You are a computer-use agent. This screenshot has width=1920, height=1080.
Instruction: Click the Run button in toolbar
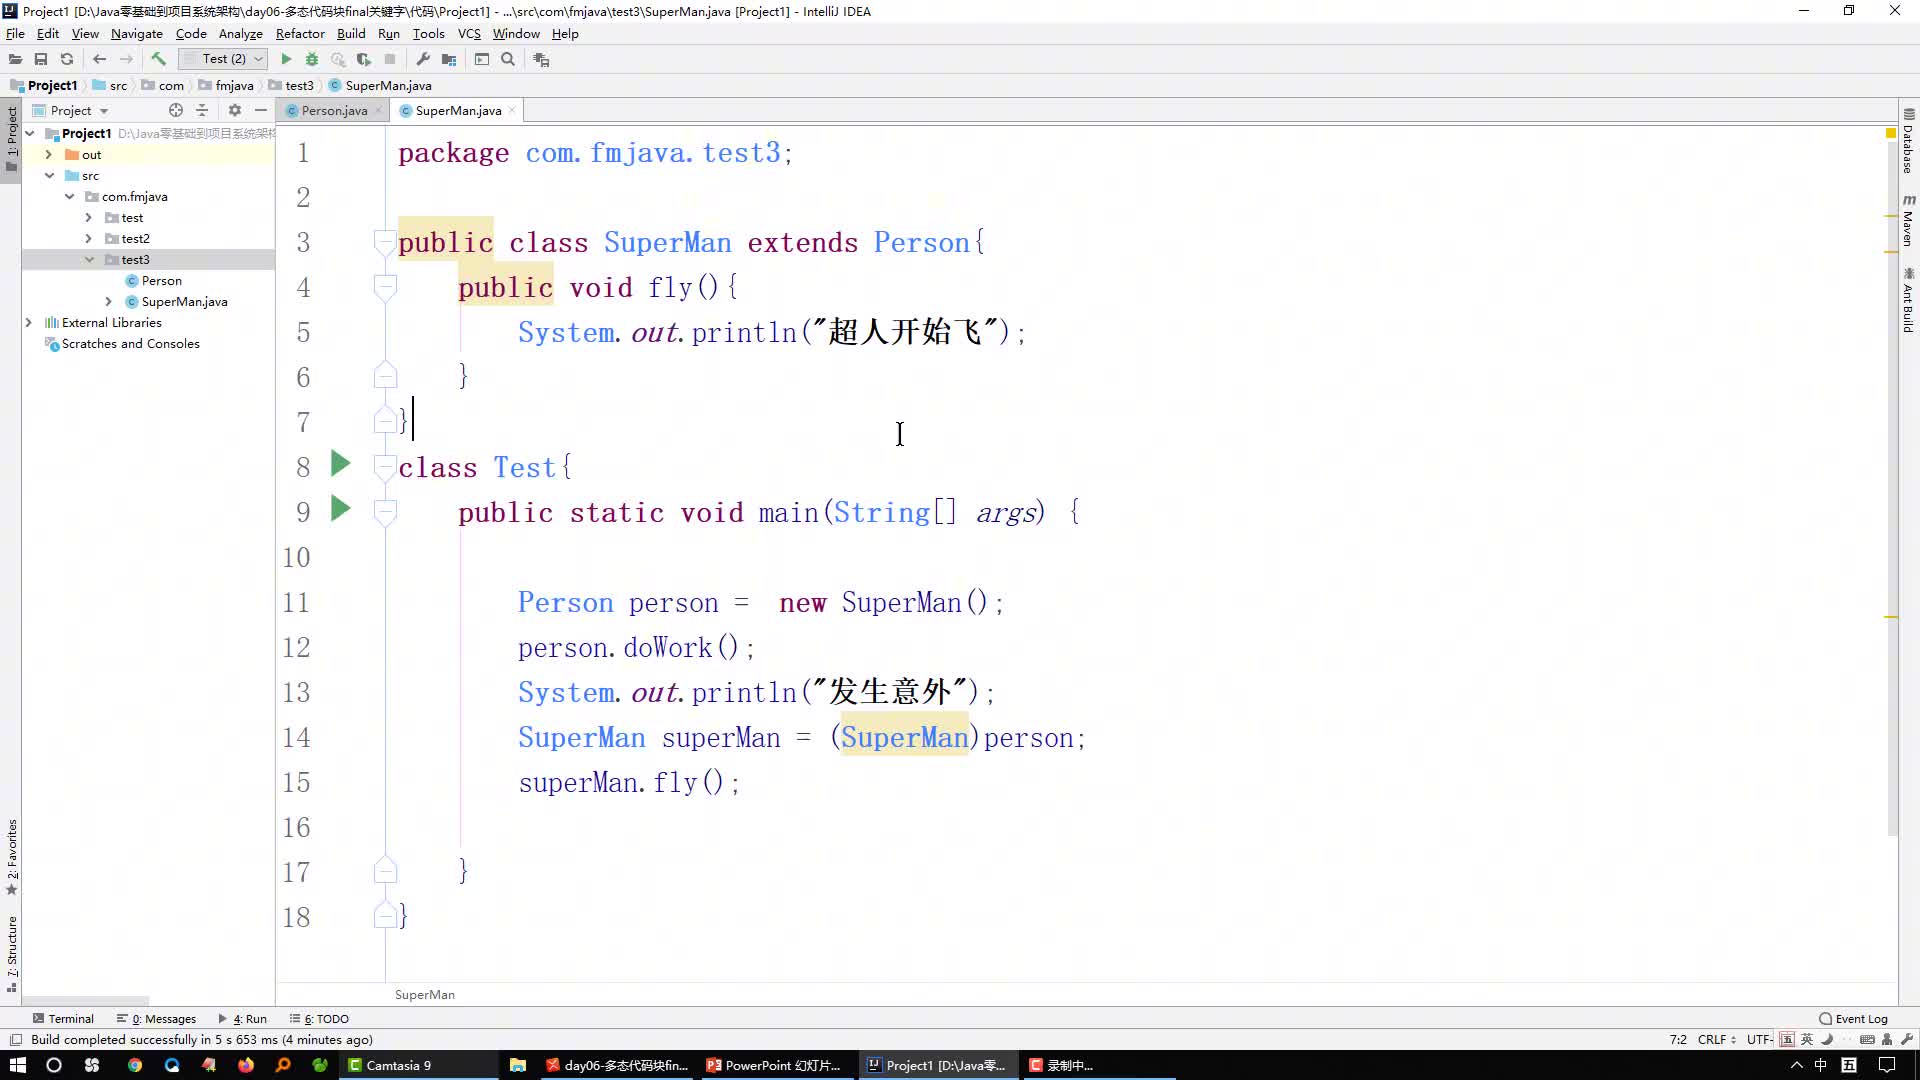click(286, 59)
